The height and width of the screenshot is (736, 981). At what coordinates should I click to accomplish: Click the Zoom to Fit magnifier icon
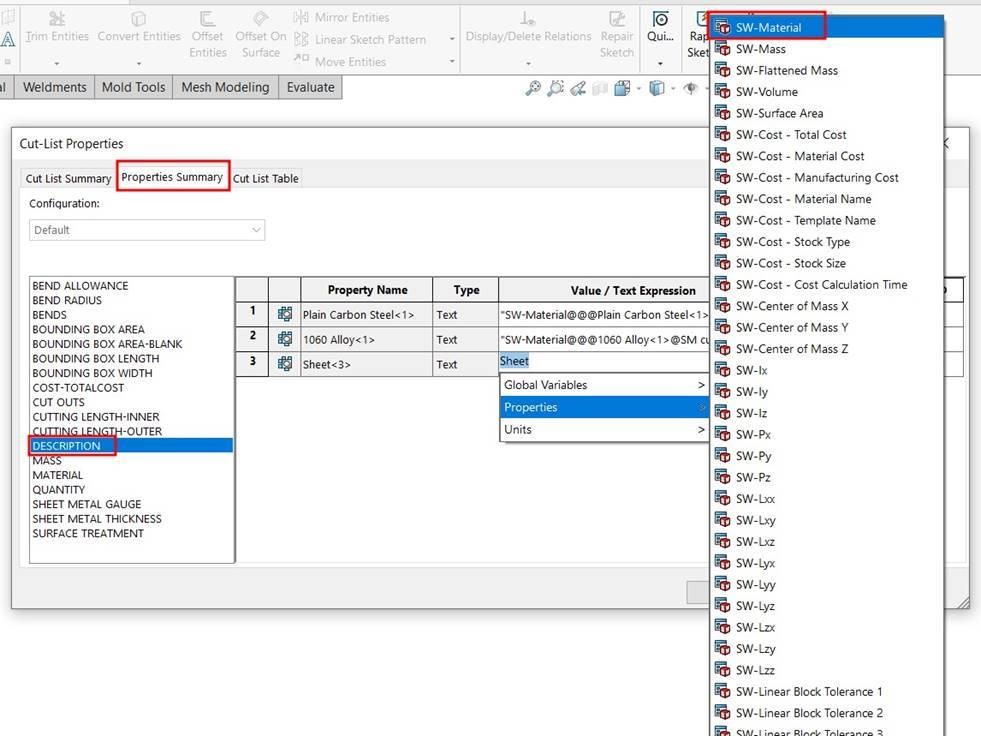click(534, 88)
